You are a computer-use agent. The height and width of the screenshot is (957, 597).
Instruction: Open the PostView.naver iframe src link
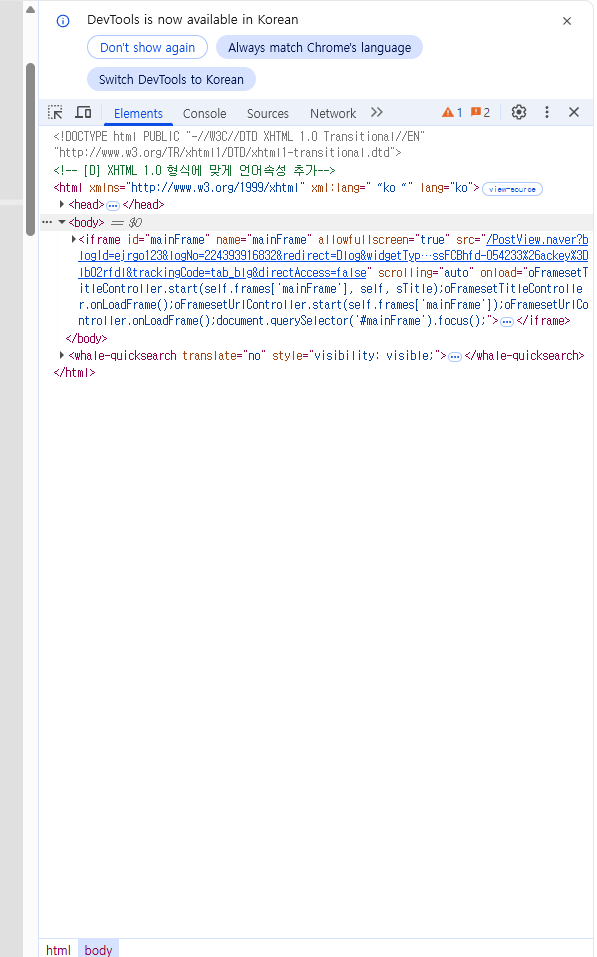point(333,256)
